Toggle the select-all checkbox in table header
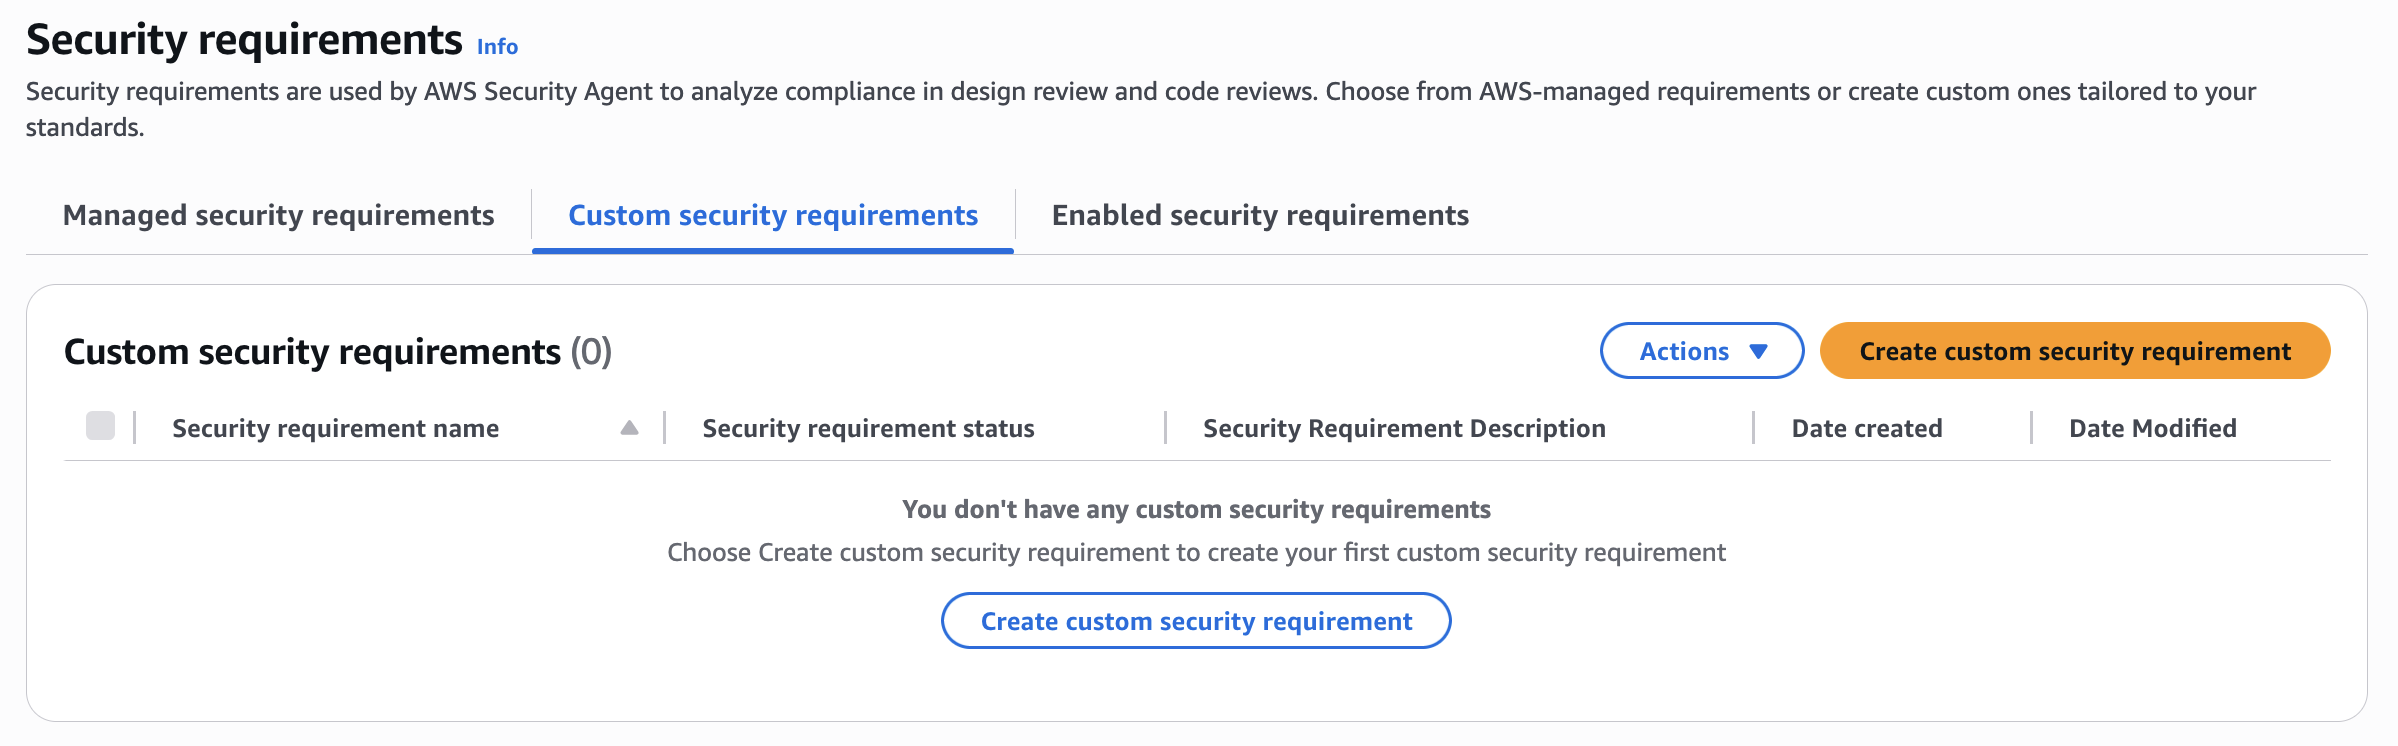2398x746 pixels. [x=101, y=426]
